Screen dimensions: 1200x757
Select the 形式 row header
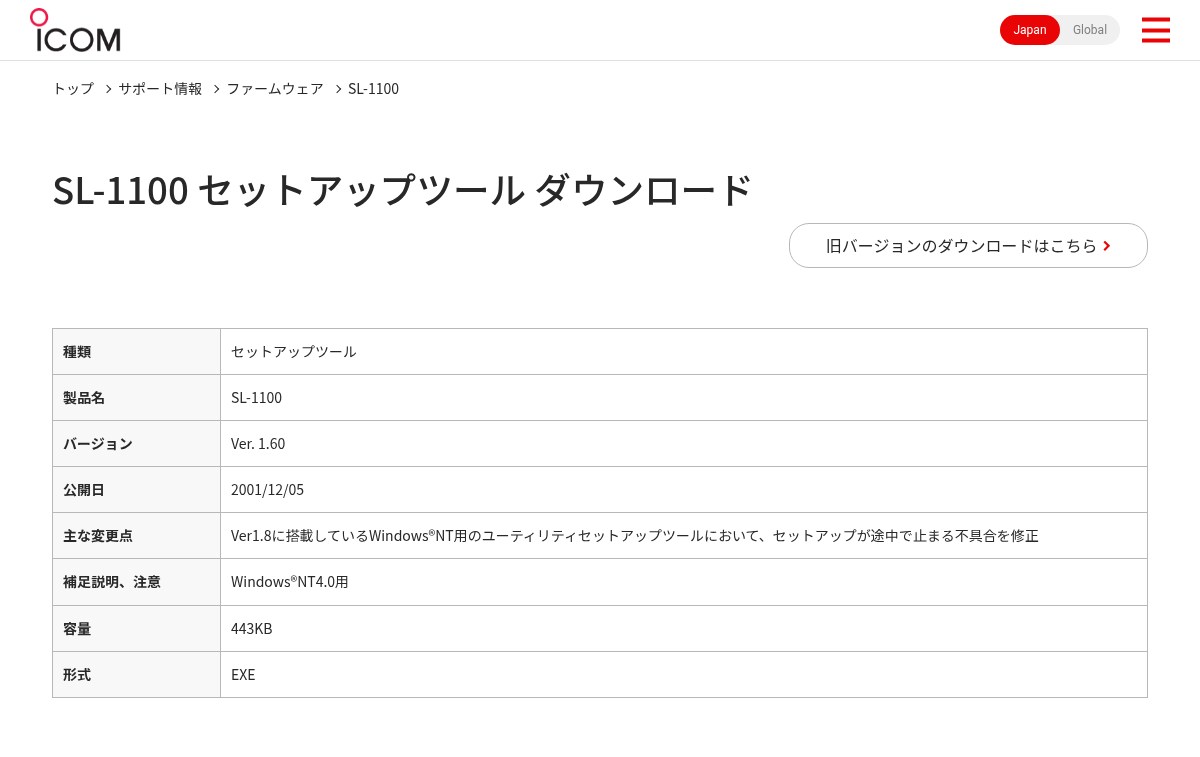(136, 675)
